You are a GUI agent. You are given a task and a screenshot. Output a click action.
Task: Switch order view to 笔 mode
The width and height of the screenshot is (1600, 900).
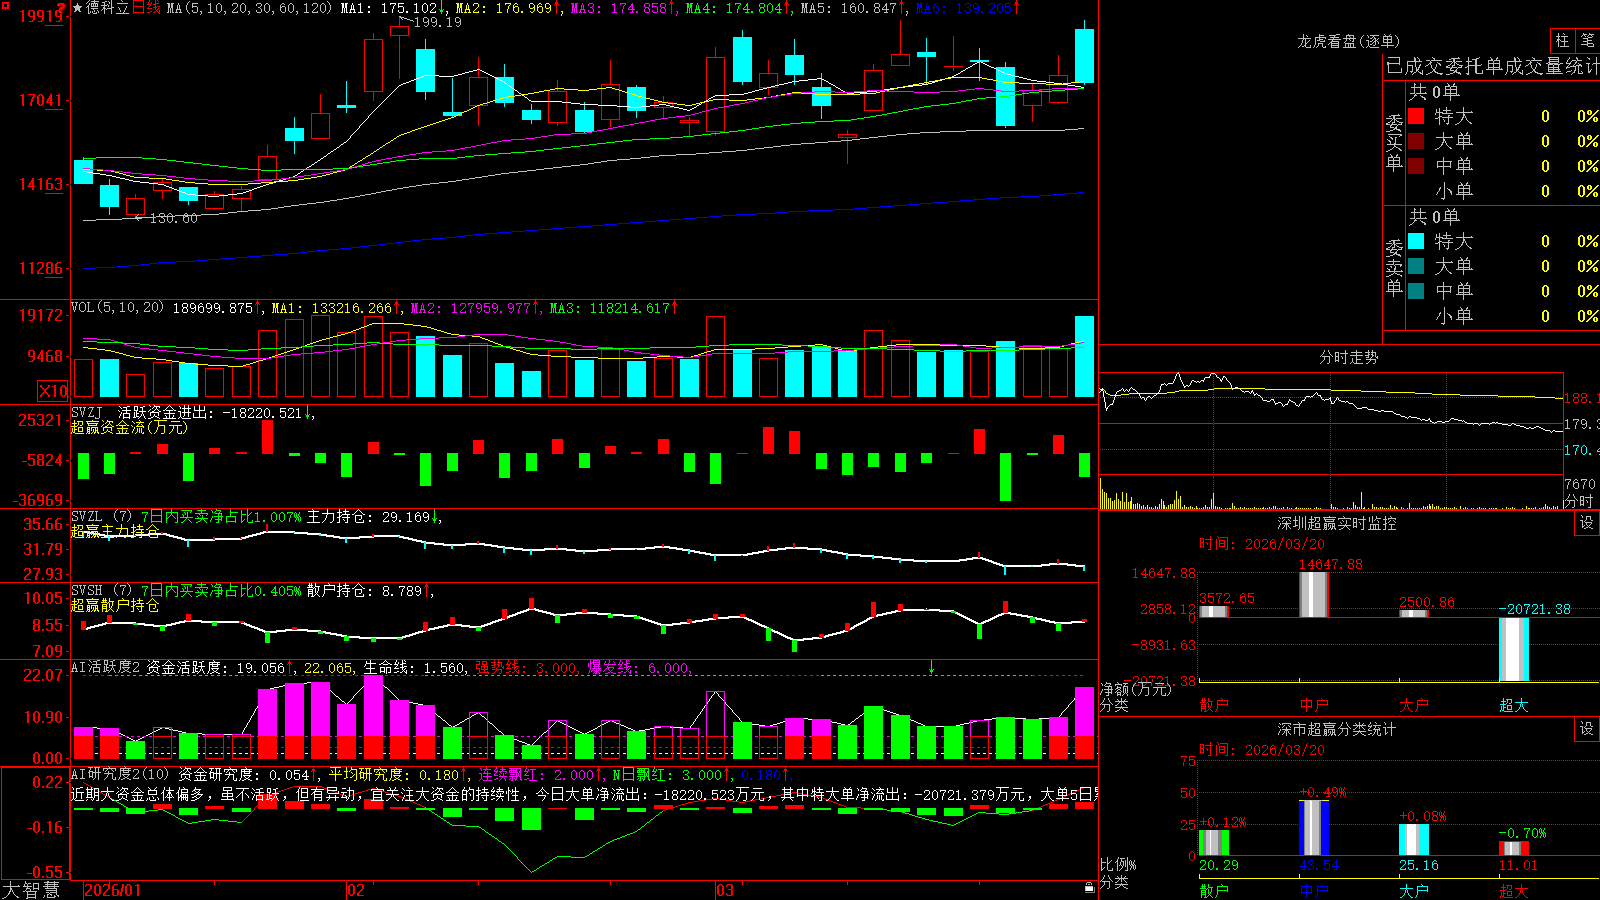pos(1587,41)
